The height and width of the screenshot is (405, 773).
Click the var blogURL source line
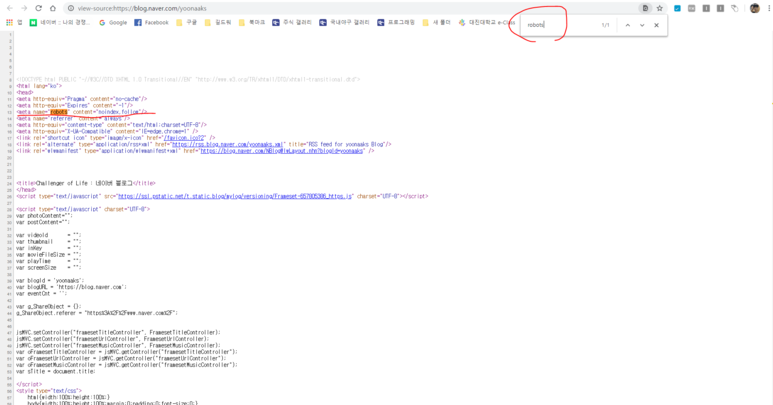coord(71,287)
